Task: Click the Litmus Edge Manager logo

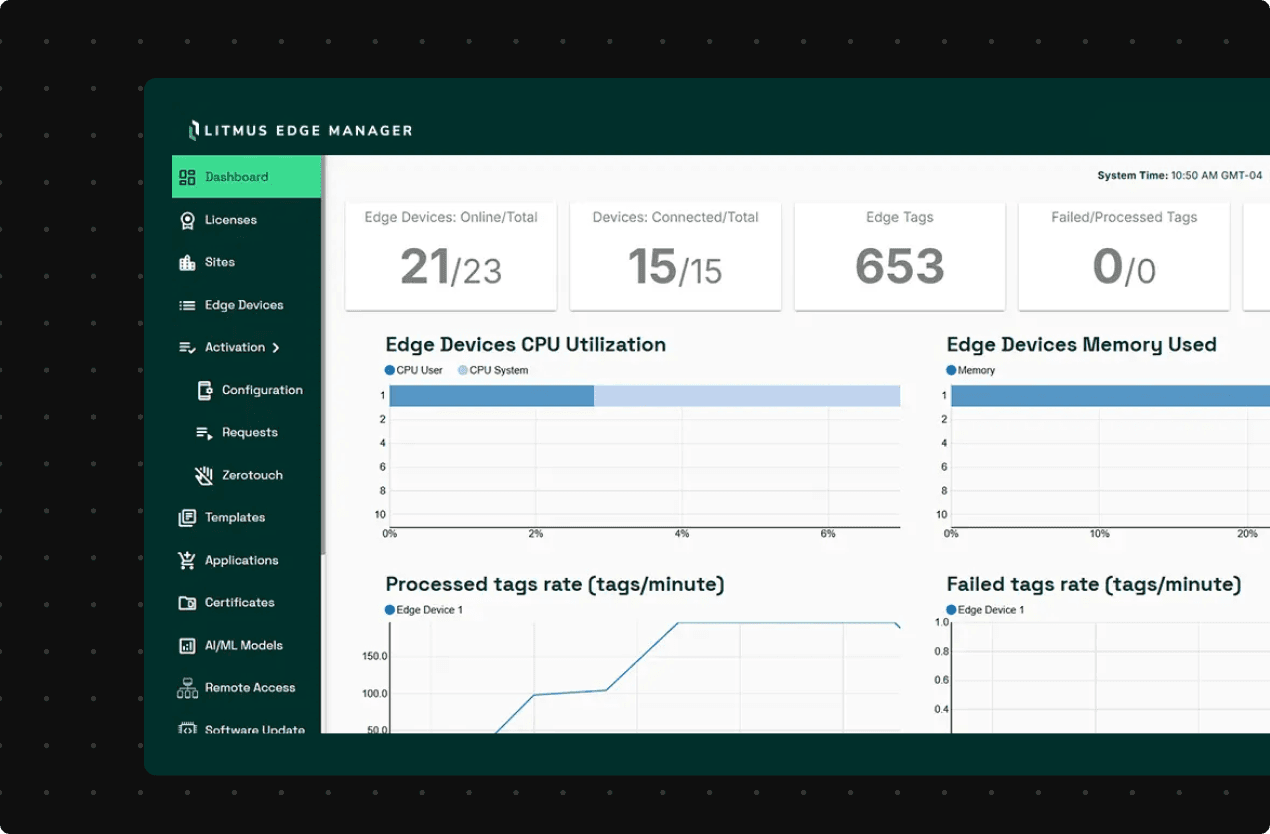Action: click(x=300, y=130)
